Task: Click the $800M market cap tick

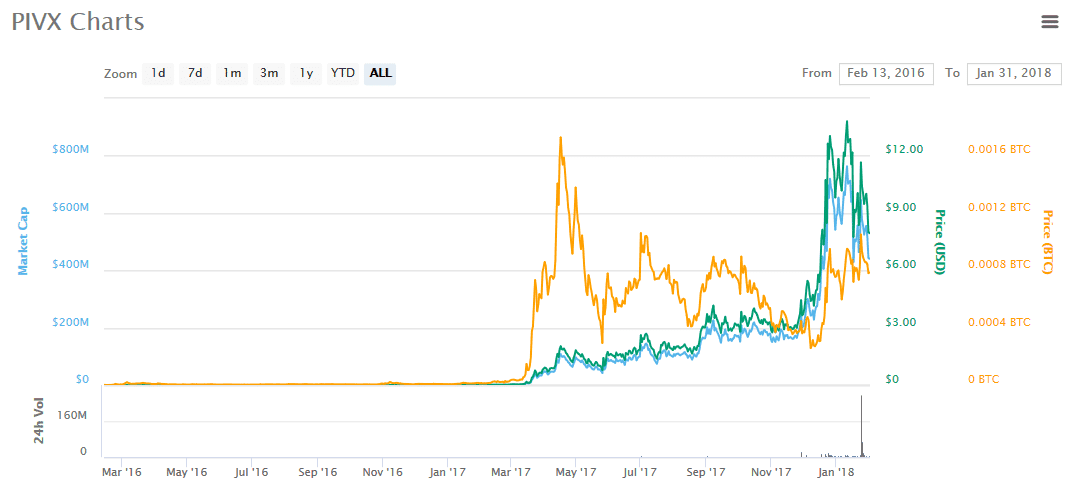Action: point(70,149)
